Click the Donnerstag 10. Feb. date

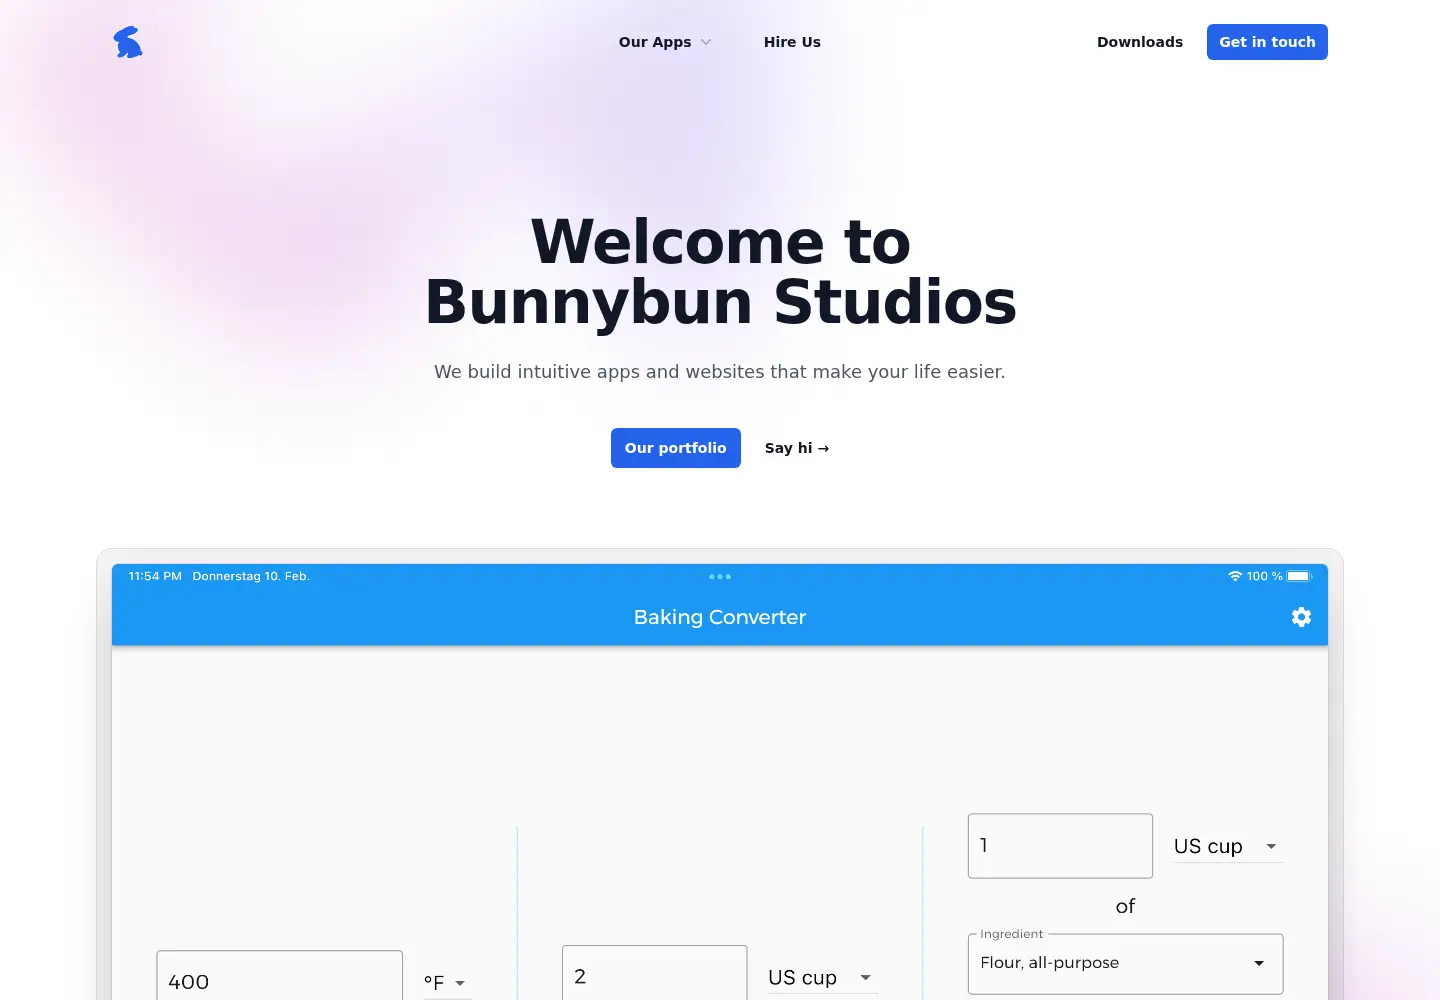pos(251,576)
